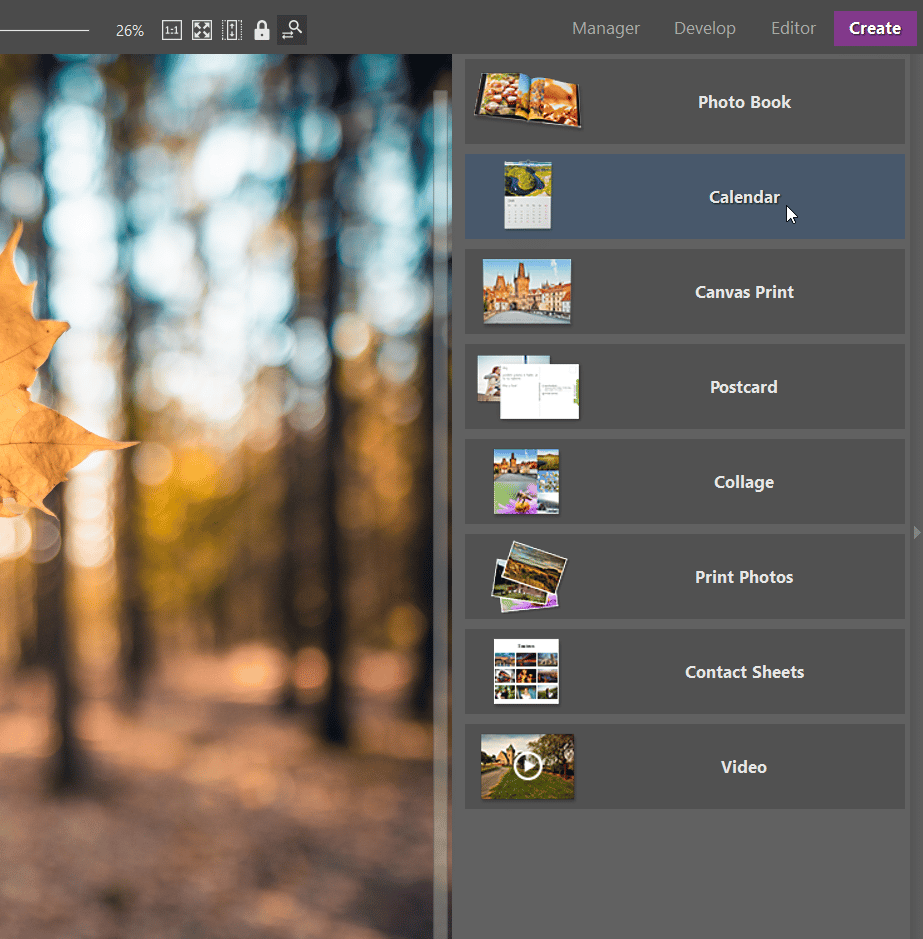This screenshot has height=939, width=923.
Task: Click the 26% zoom value
Action: [130, 31]
